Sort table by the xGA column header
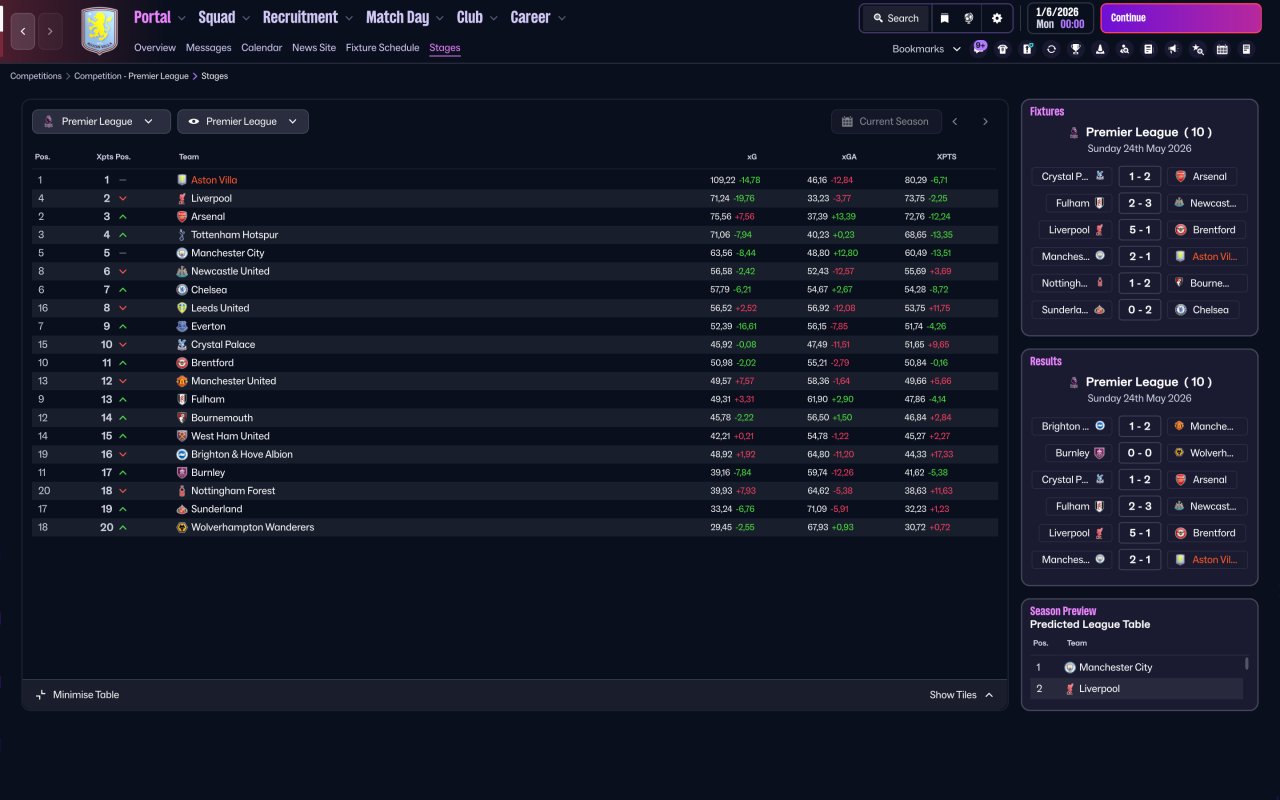 tap(849, 157)
